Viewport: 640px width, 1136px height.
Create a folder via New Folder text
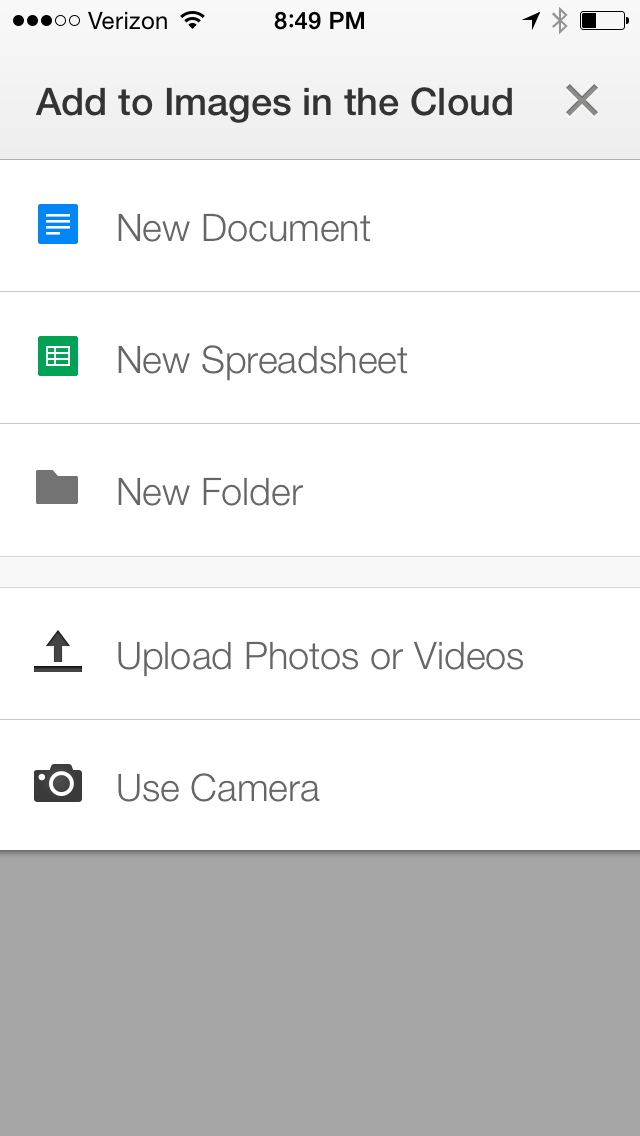click(x=209, y=492)
